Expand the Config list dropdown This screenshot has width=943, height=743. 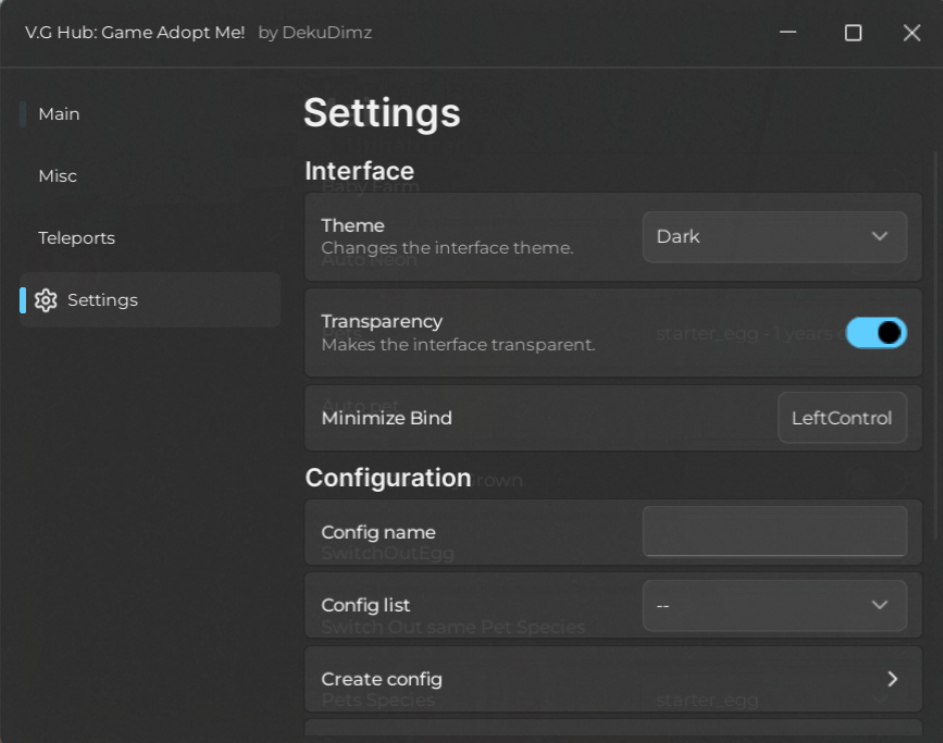tap(775, 605)
